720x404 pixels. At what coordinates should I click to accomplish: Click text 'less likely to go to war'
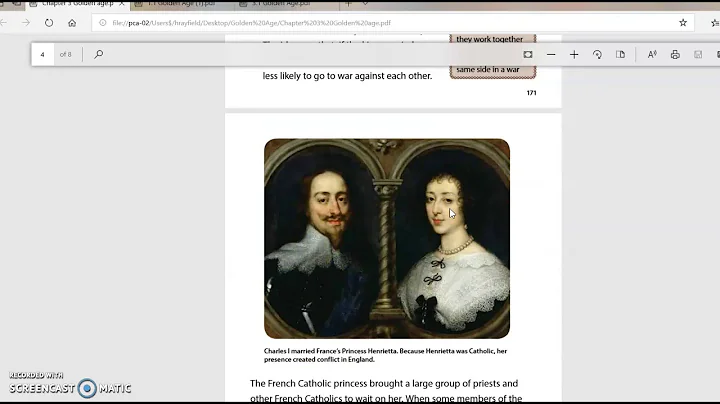(x=310, y=76)
